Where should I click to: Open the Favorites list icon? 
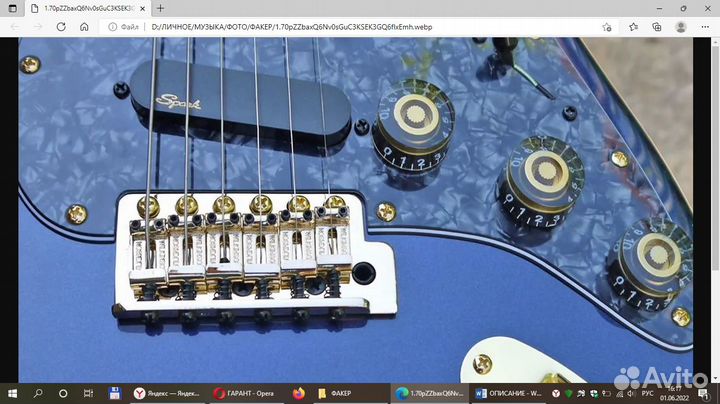point(635,27)
